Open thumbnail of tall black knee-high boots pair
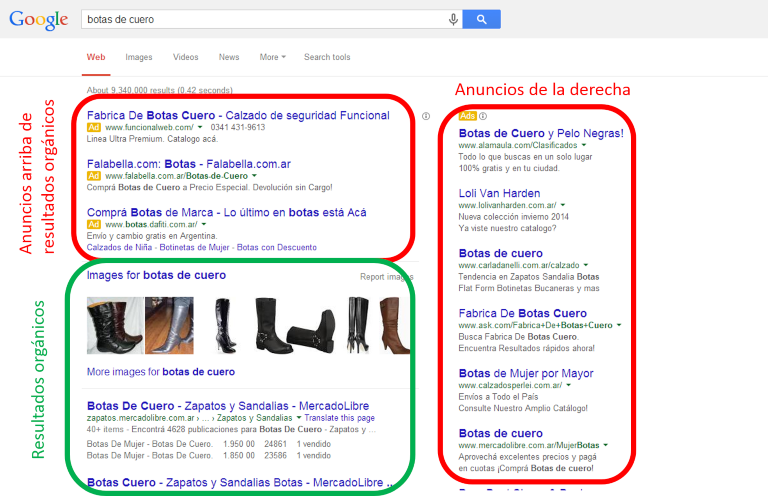The height and width of the screenshot is (496, 768). (x=359, y=325)
